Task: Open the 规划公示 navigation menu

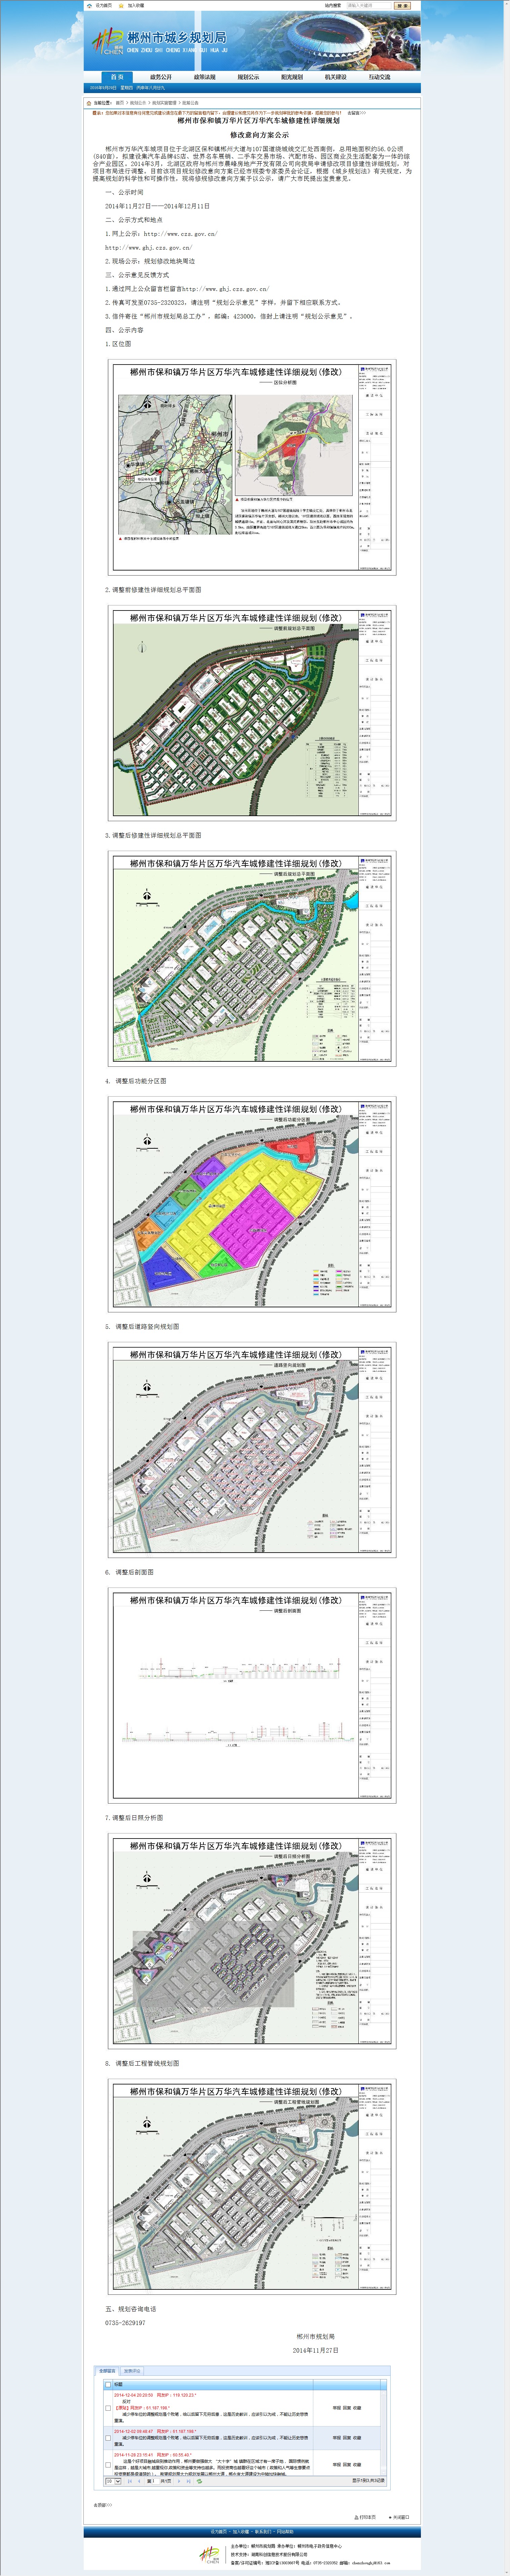Action: [x=248, y=77]
